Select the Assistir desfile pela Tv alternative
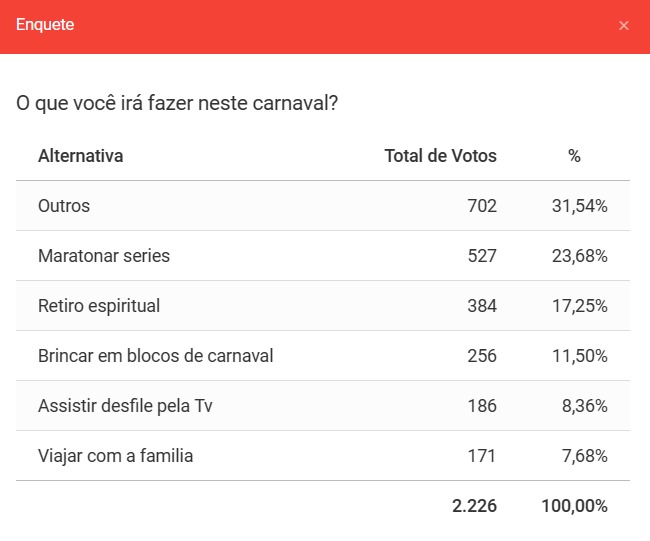The height and width of the screenshot is (541, 650). [x=125, y=406]
